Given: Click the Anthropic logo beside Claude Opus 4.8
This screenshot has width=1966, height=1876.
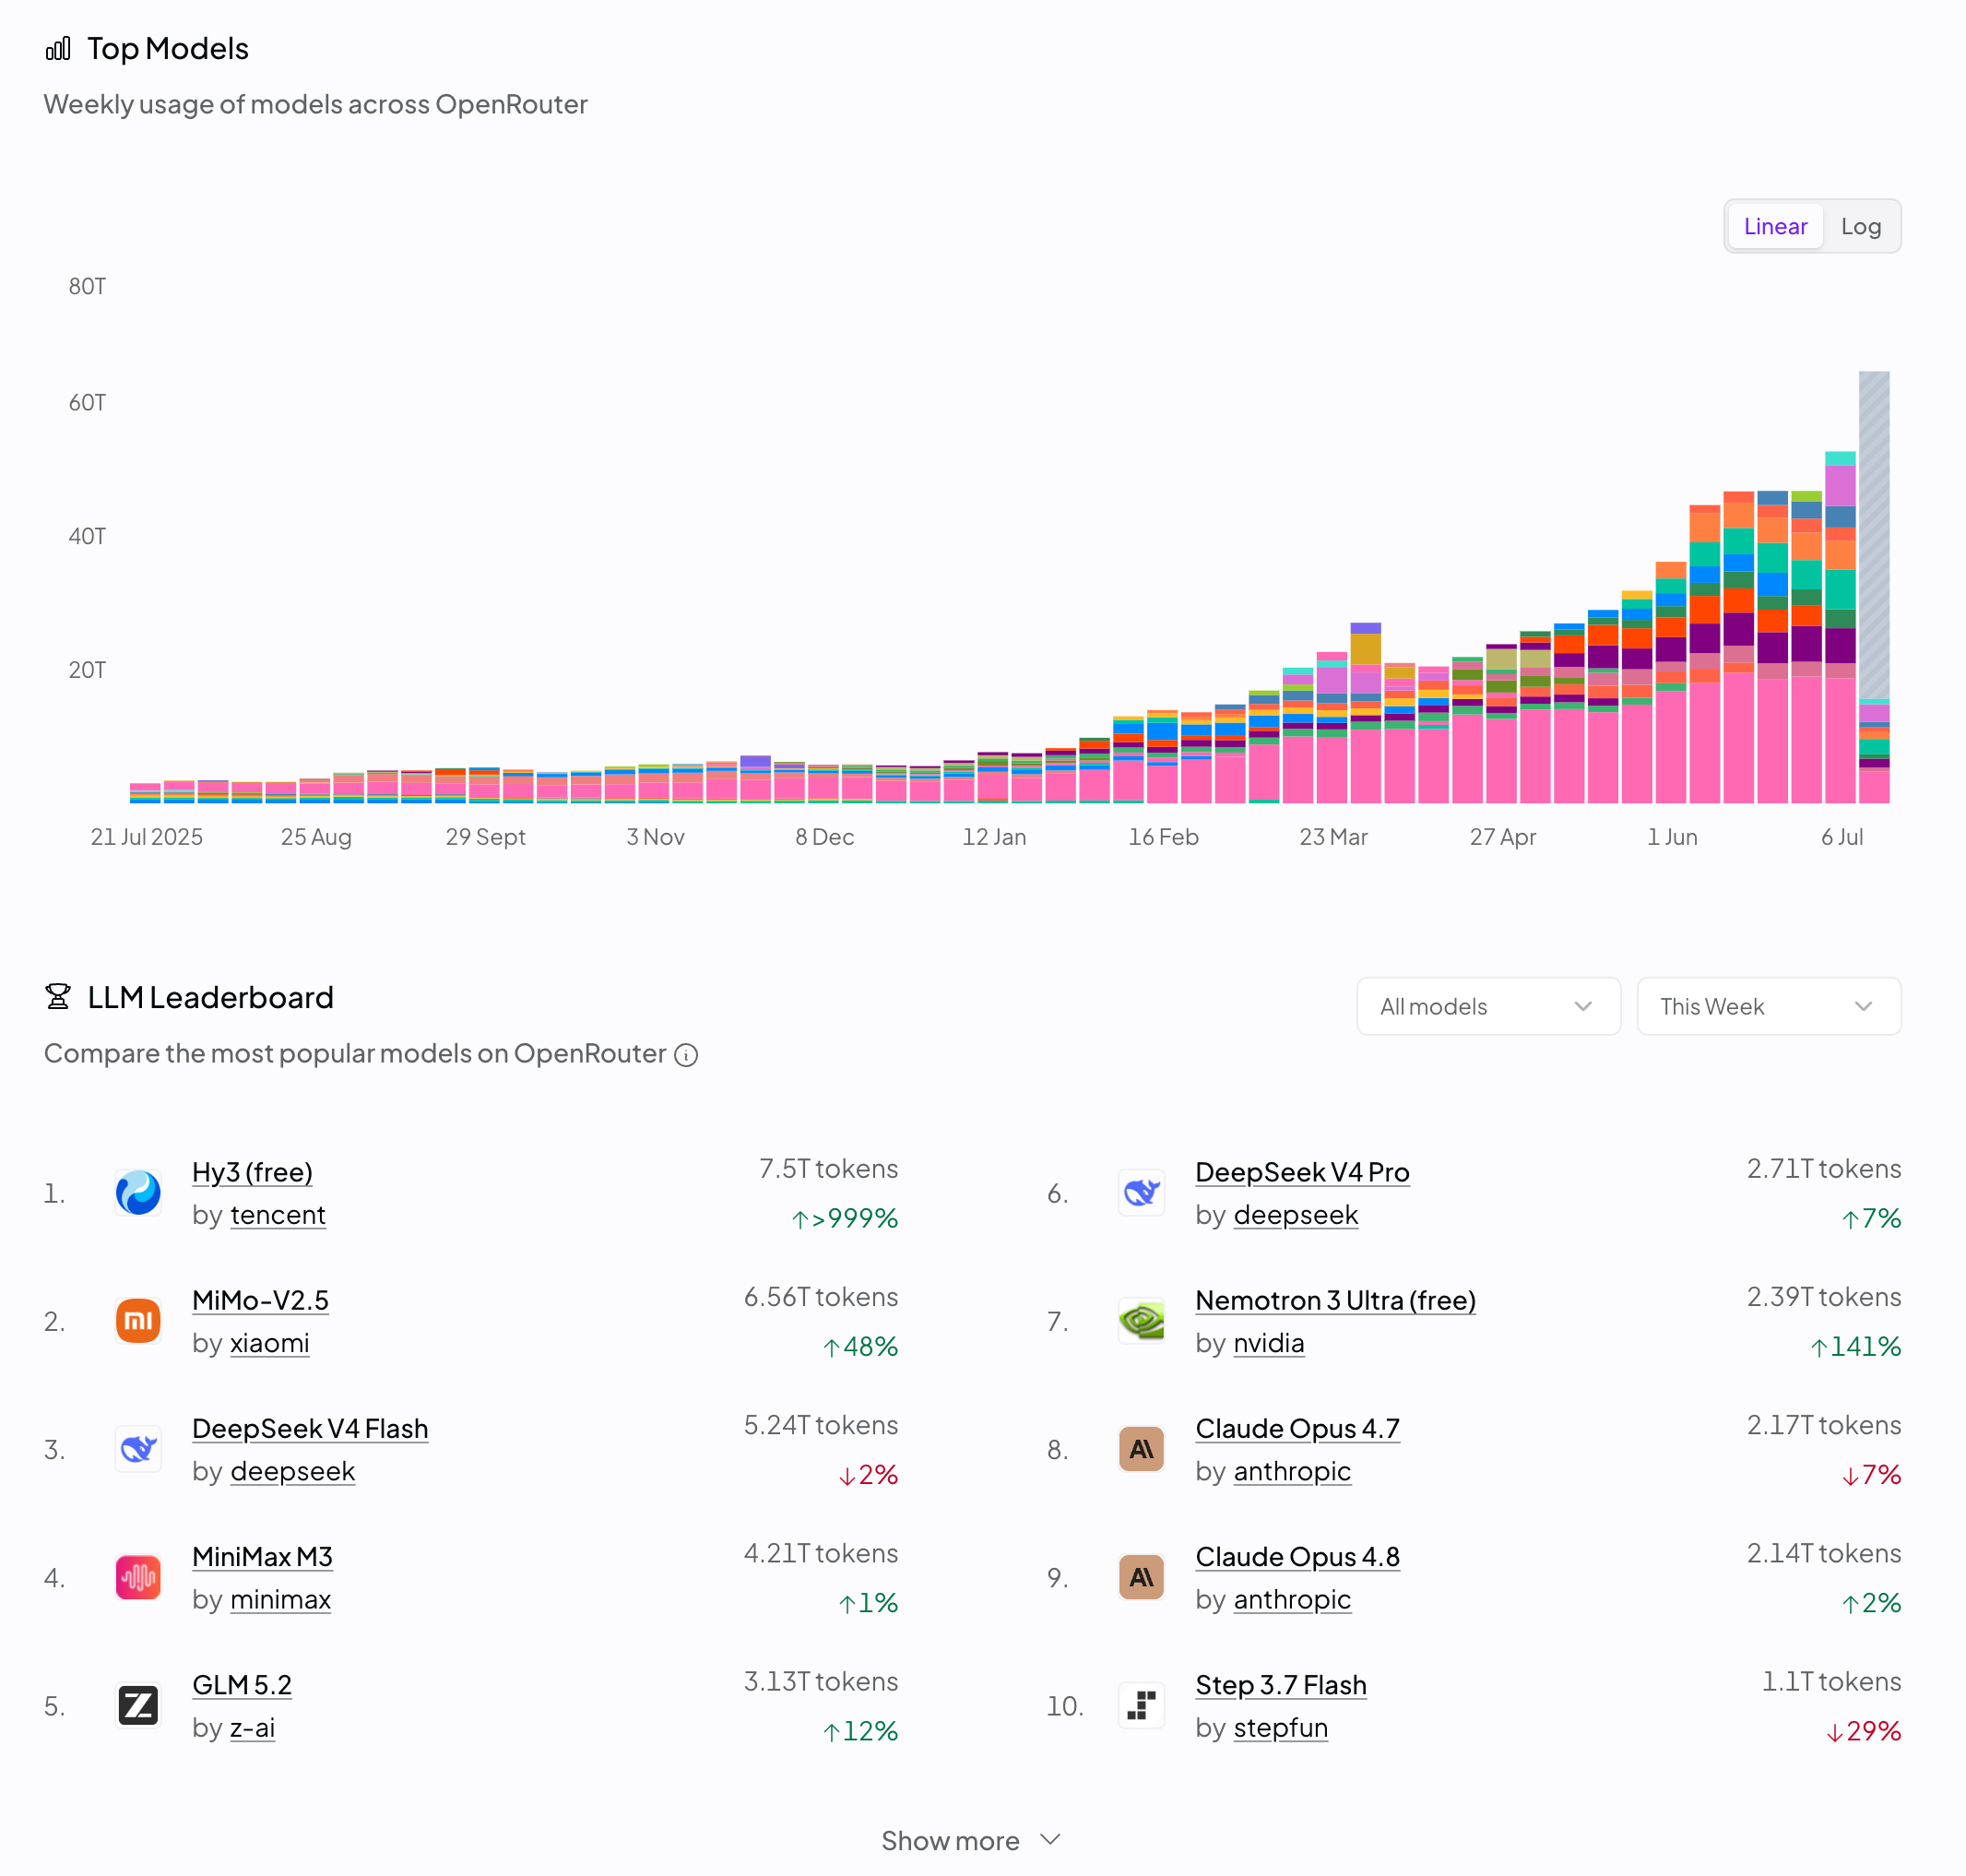Looking at the screenshot, I should point(1141,1577).
